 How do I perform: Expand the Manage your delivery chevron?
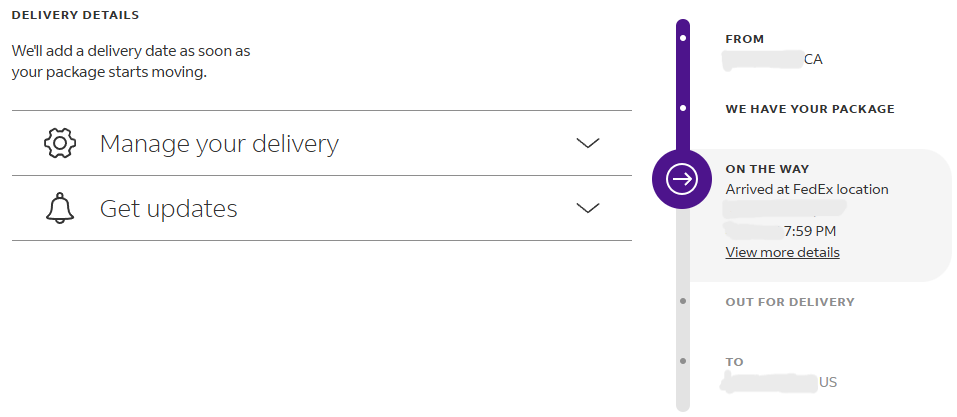point(588,143)
